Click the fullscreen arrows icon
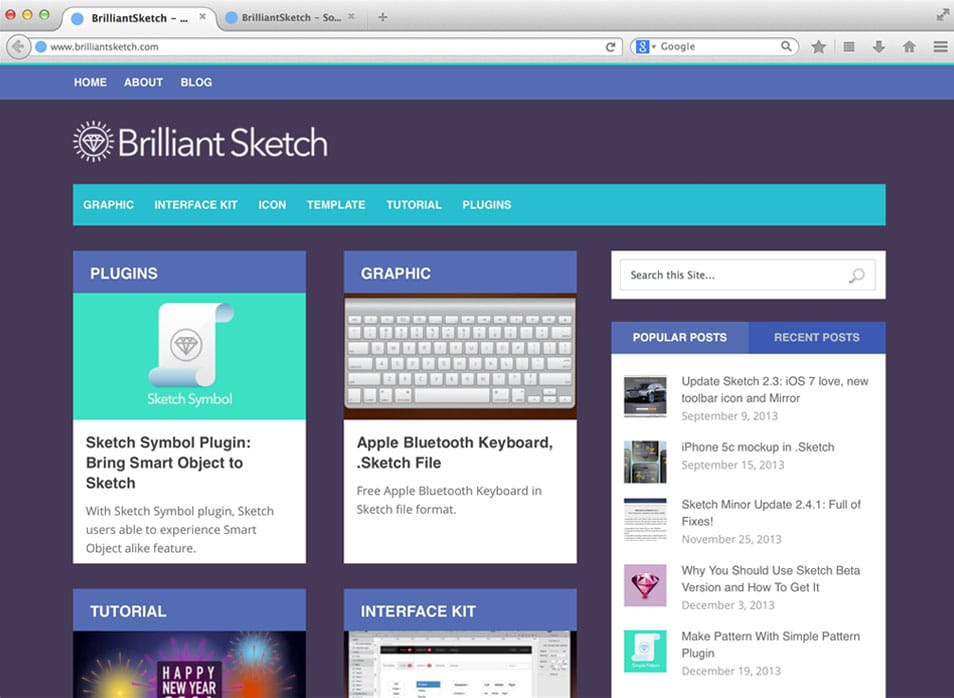The image size is (954, 698). point(942,15)
